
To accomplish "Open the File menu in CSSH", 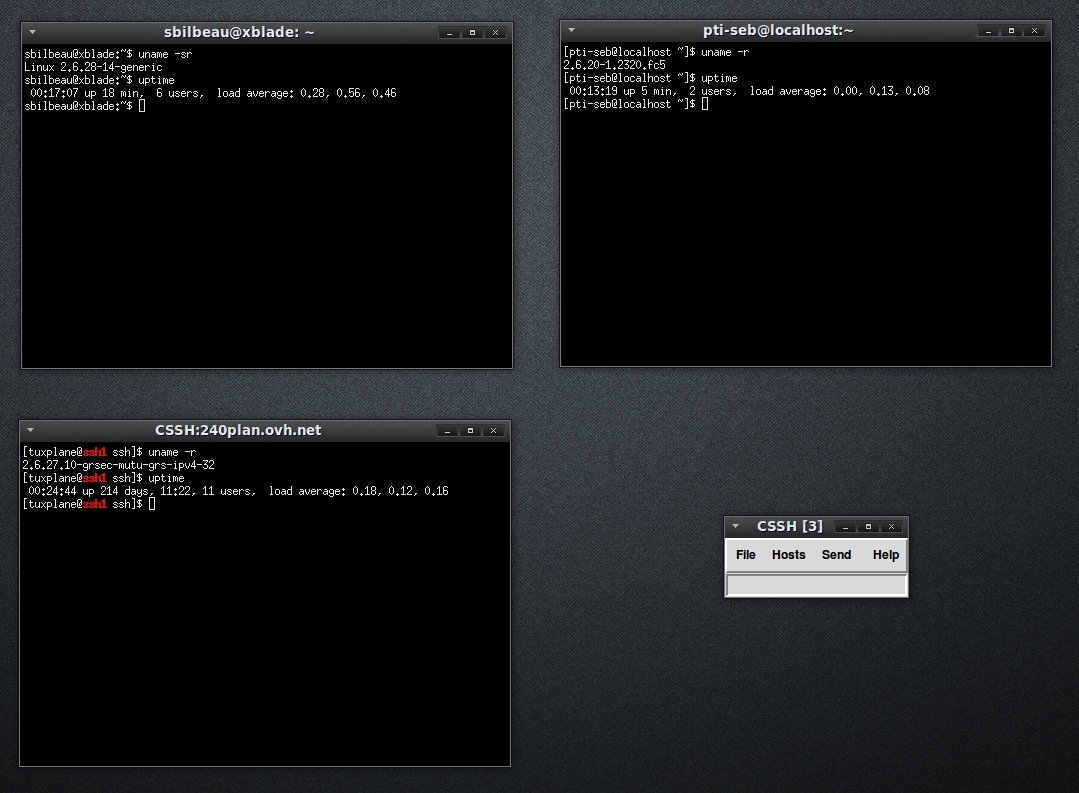I will coord(745,555).
